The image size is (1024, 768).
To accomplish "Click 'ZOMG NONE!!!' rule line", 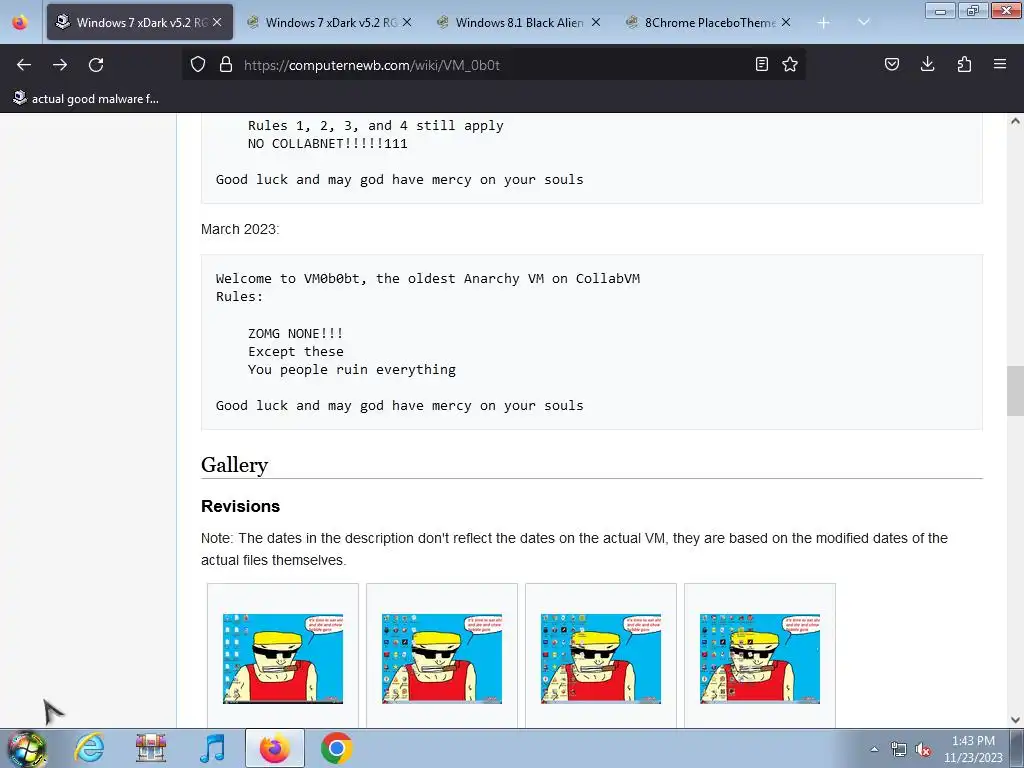I will [x=295, y=334].
